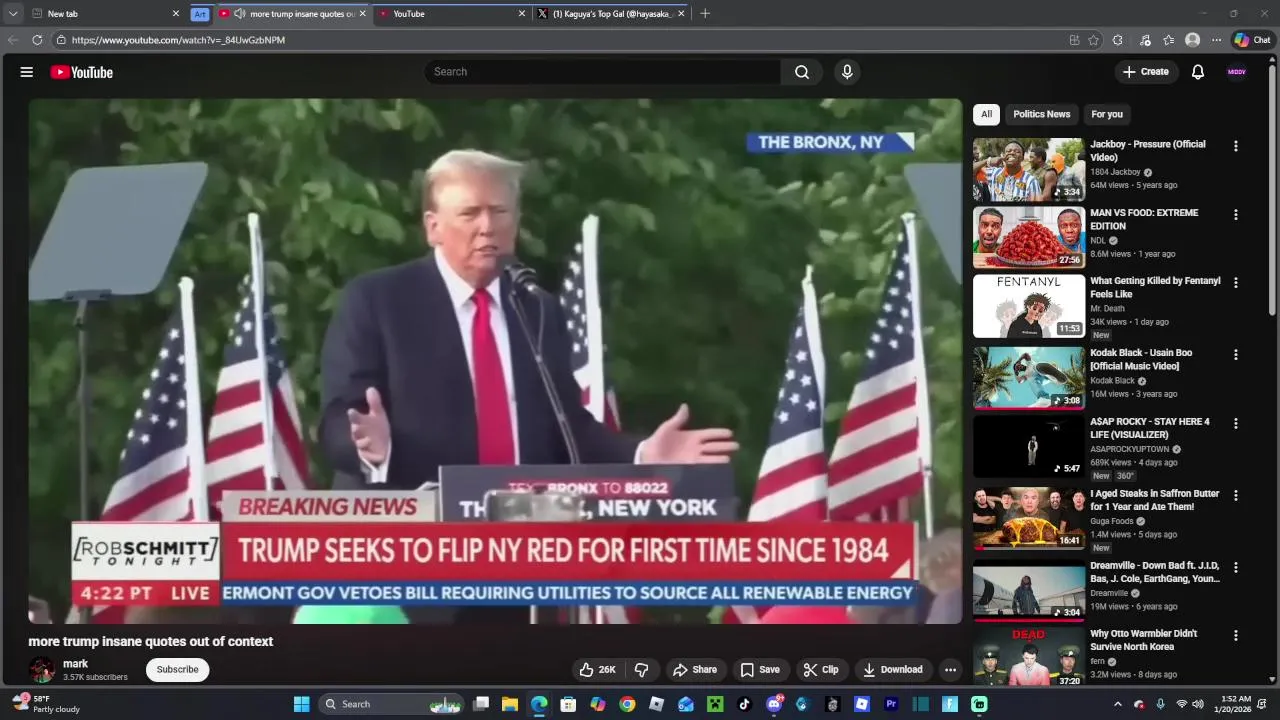The width and height of the screenshot is (1280, 720).
Task: Click the YouTube search input field
Action: pyautogui.click(x=603, y=72)
